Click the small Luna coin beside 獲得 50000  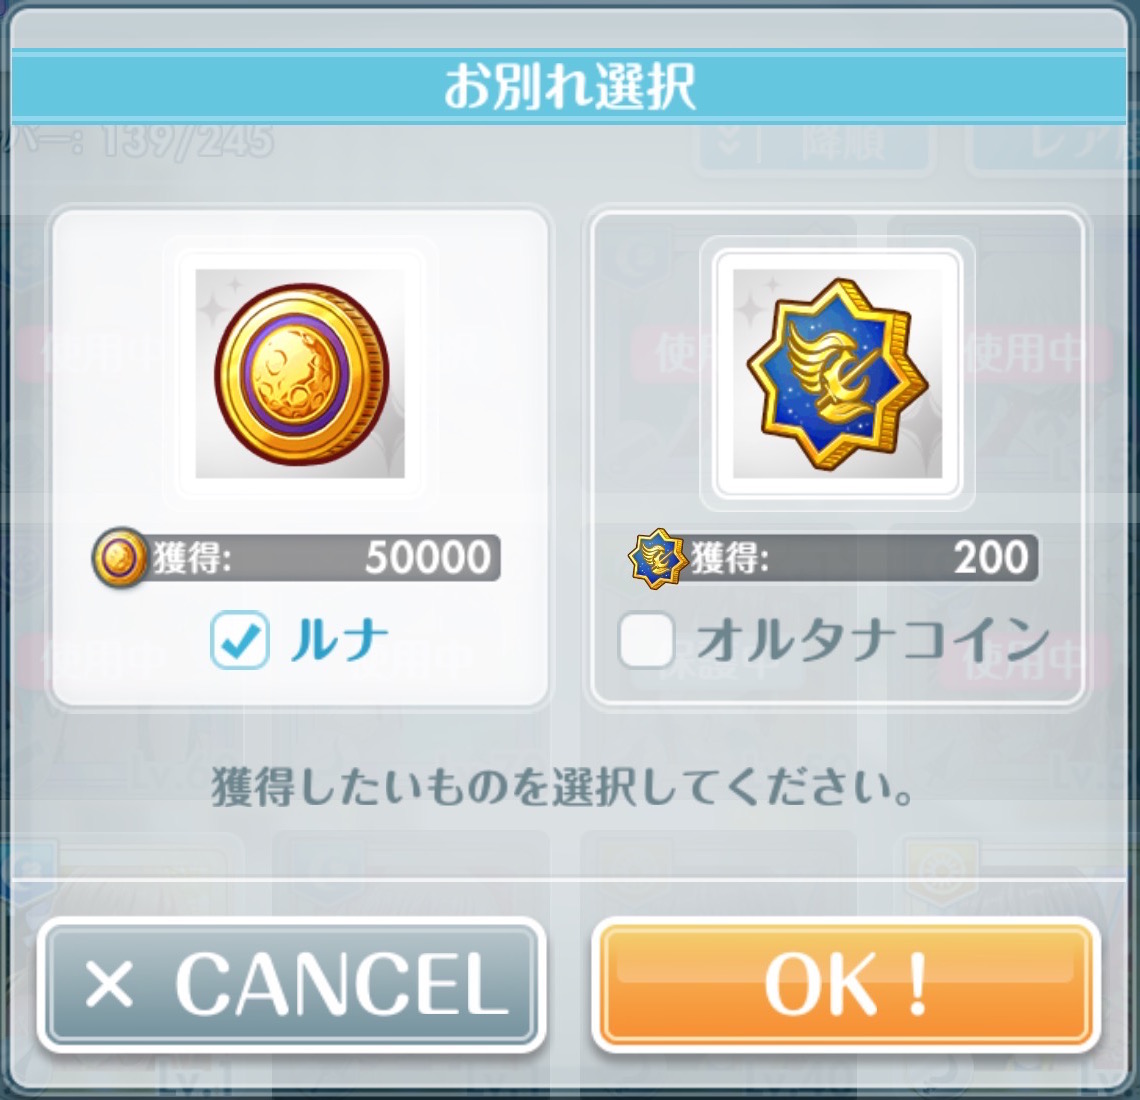(119, 558)
